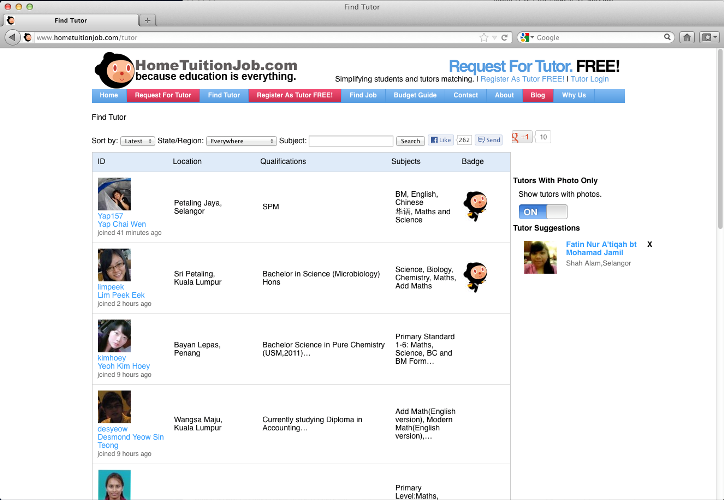The width and height of the screenshot is (724, 500).
Task: Click the HomeTuitionJob mascot logo
Action: (114, 70)
